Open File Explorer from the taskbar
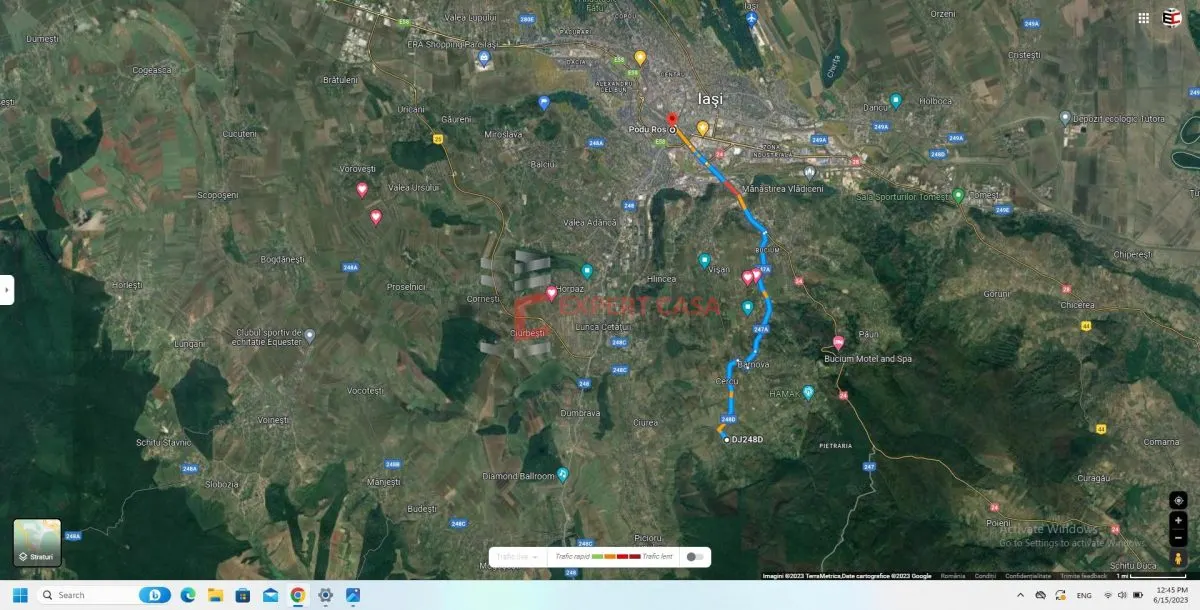This screenshot has height=610, width=1200. pyautogui.click(x=215, y=595)
